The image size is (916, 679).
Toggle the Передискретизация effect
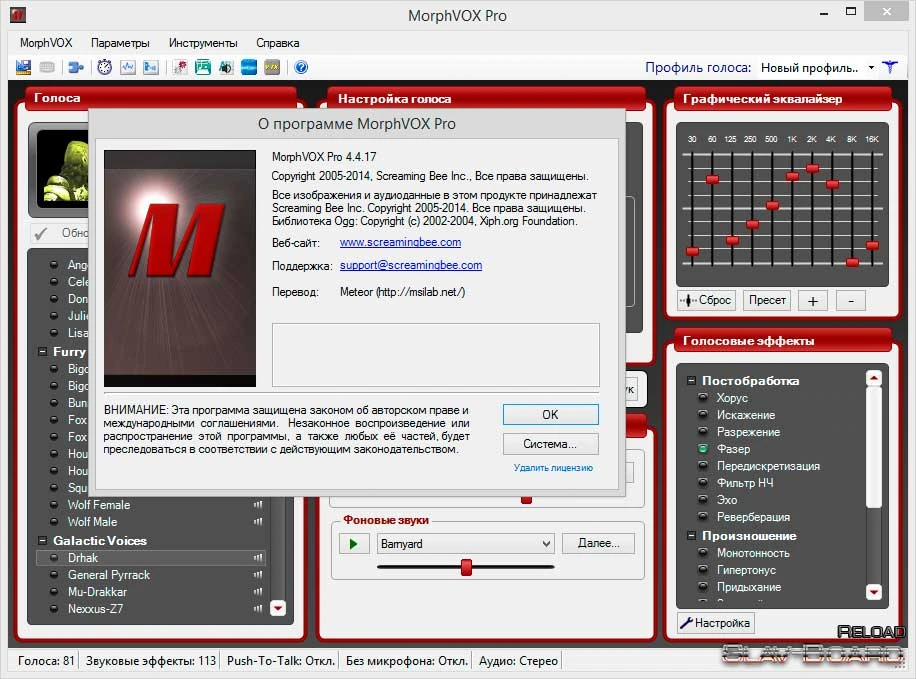[x=703, y=466]
